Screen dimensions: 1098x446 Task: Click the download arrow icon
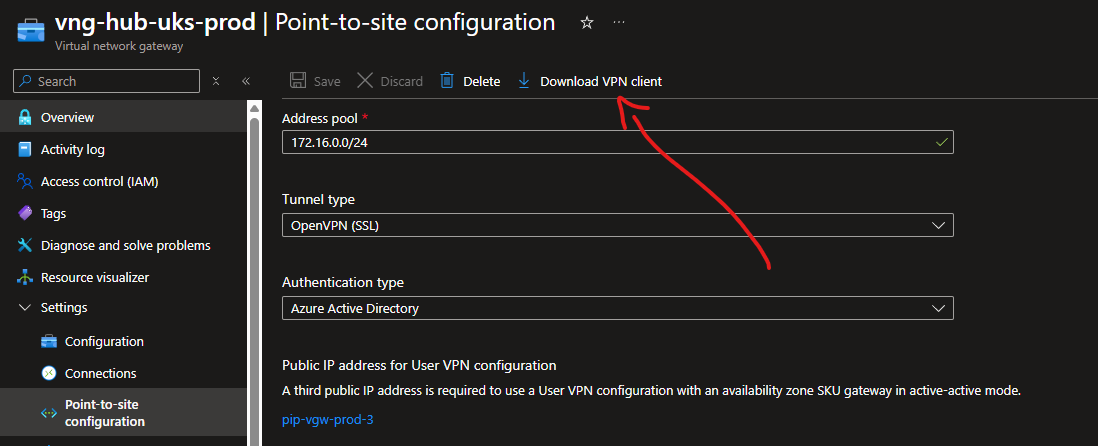(x=523, y=81)
